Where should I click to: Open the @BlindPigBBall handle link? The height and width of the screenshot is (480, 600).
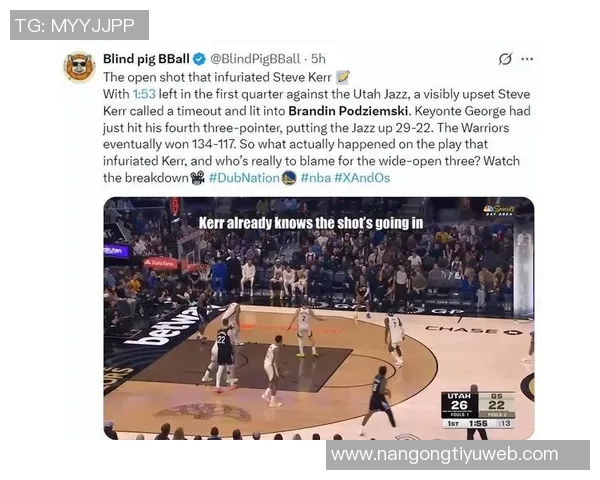[x=255, y=59]
